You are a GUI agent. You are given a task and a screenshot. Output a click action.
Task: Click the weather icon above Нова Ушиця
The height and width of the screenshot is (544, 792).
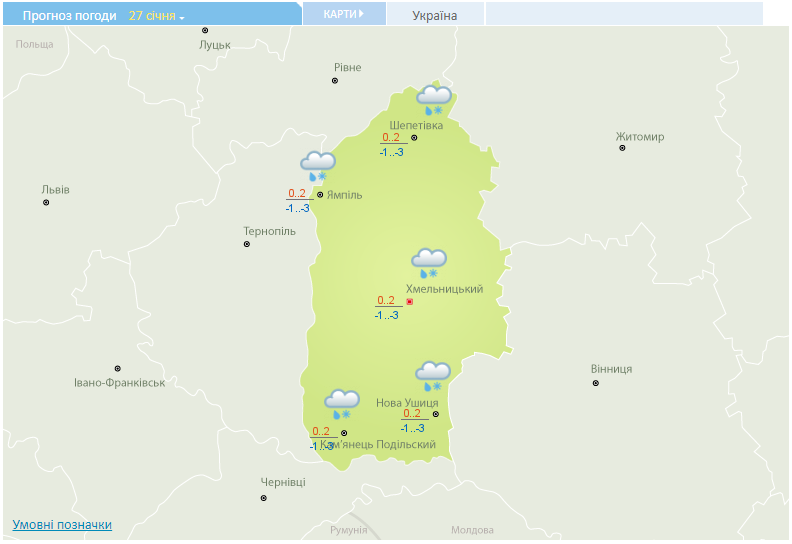click(433, 376)
